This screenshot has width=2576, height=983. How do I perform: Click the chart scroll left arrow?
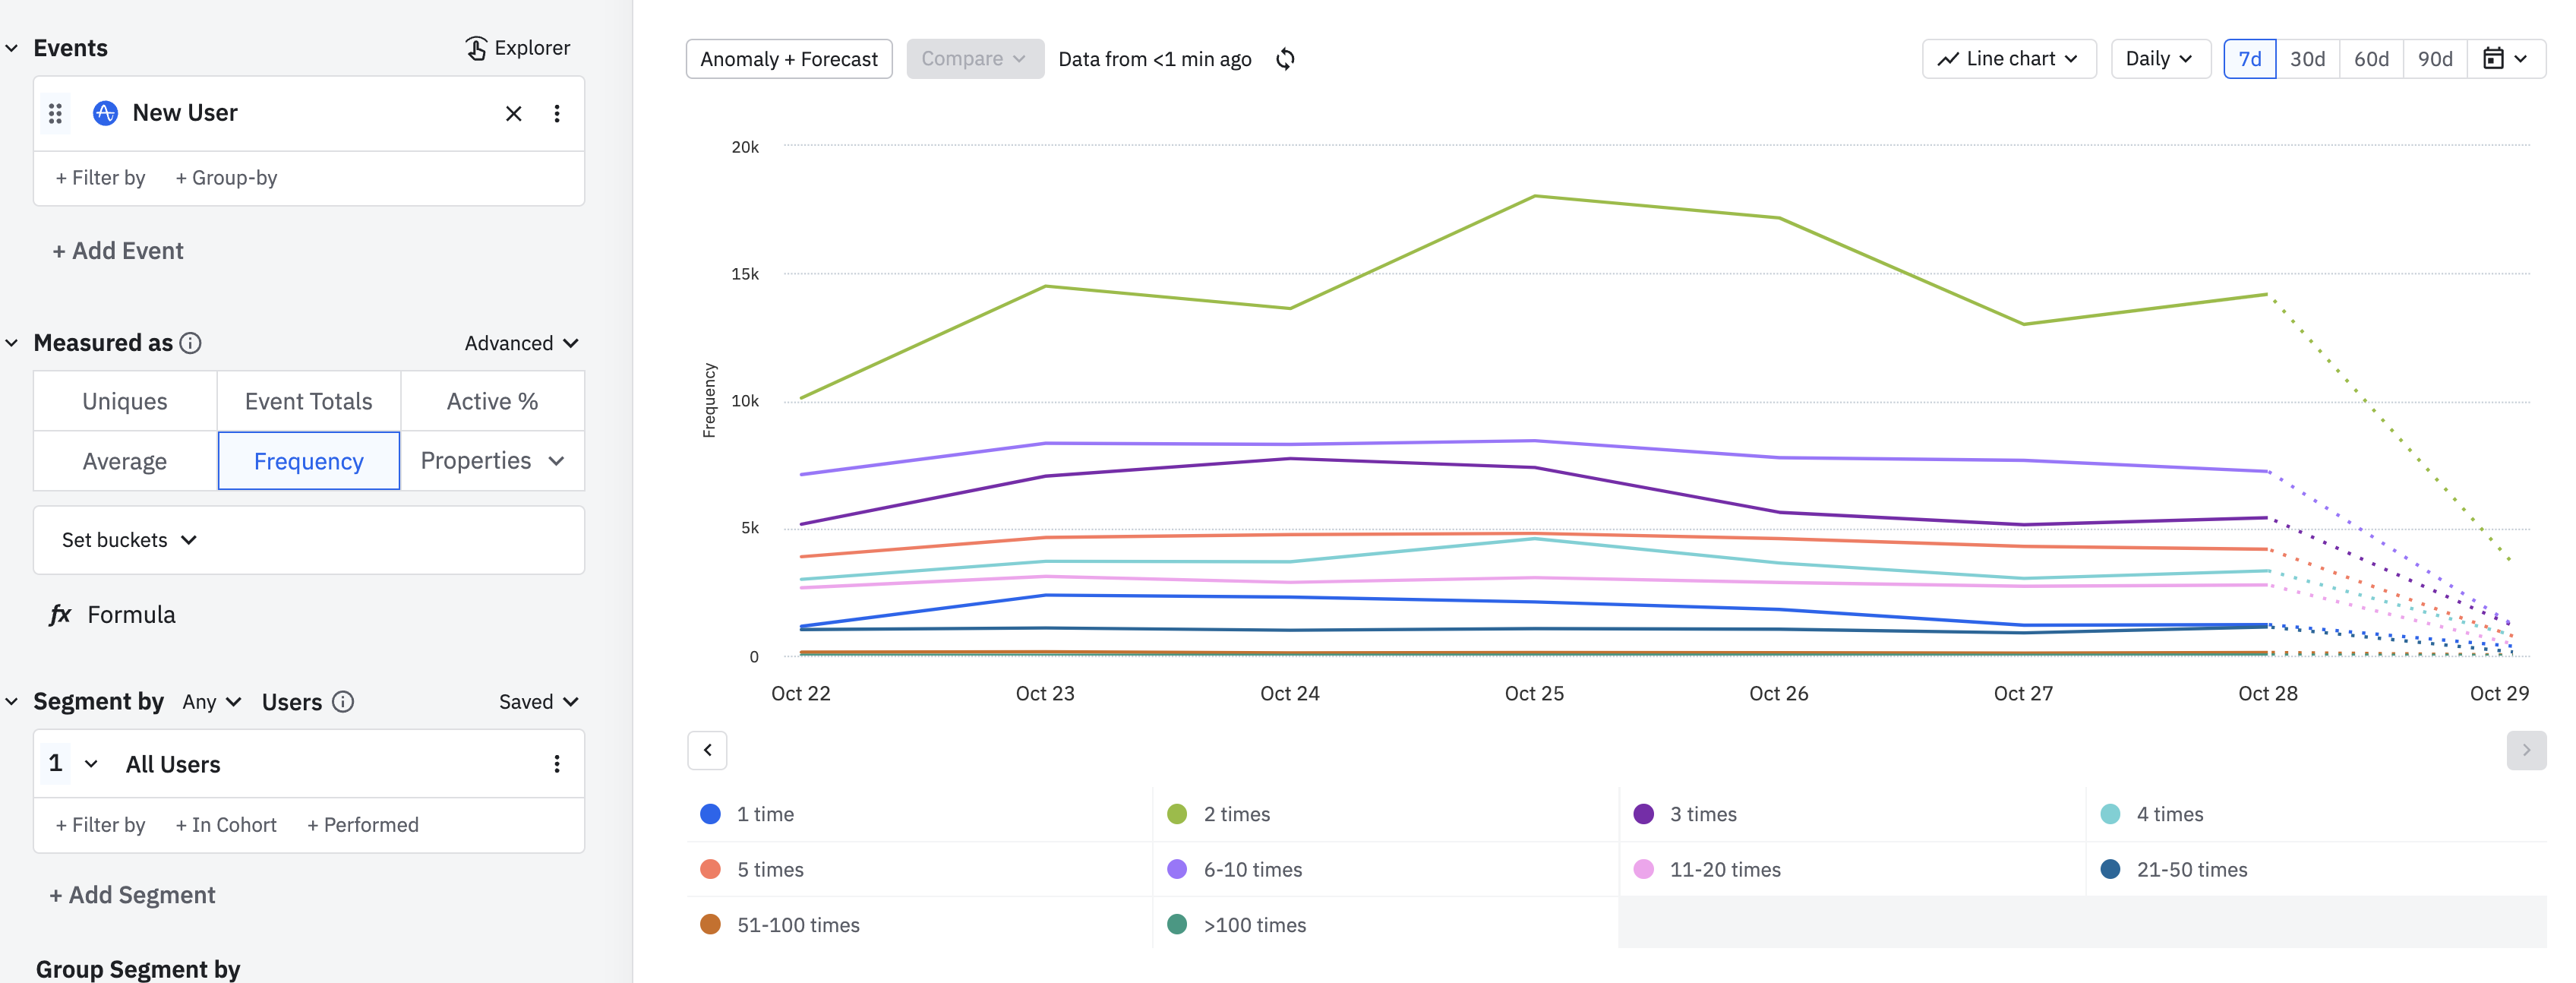(707, 750)
